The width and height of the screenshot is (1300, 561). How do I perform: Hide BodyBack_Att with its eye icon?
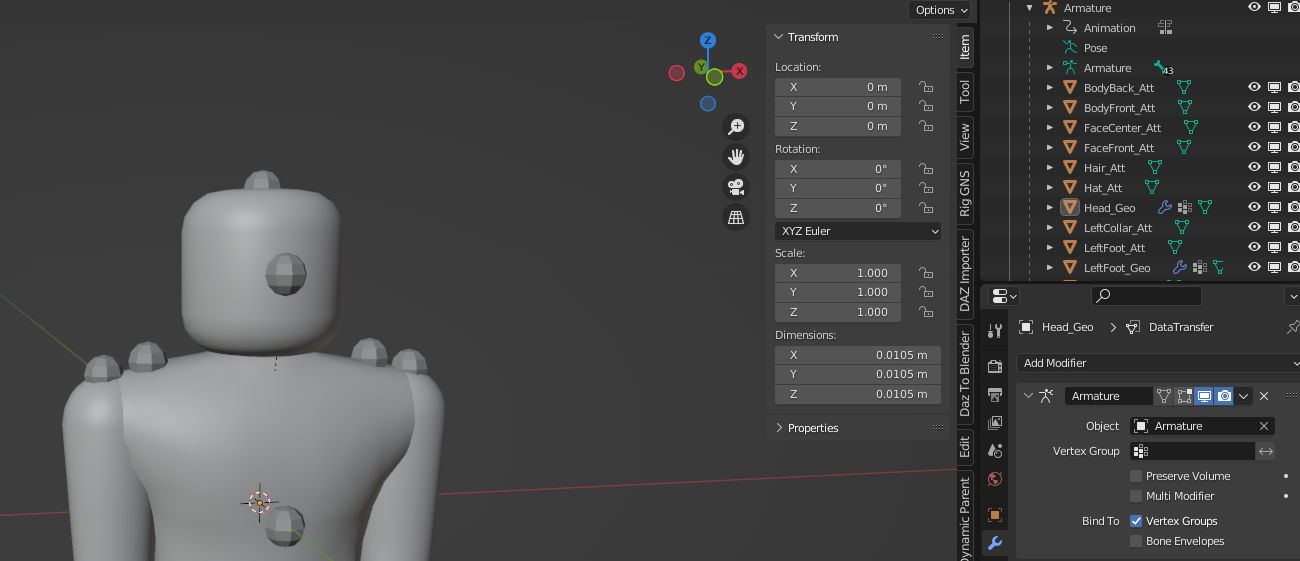pyautogui.click(x=1254, y=88)
